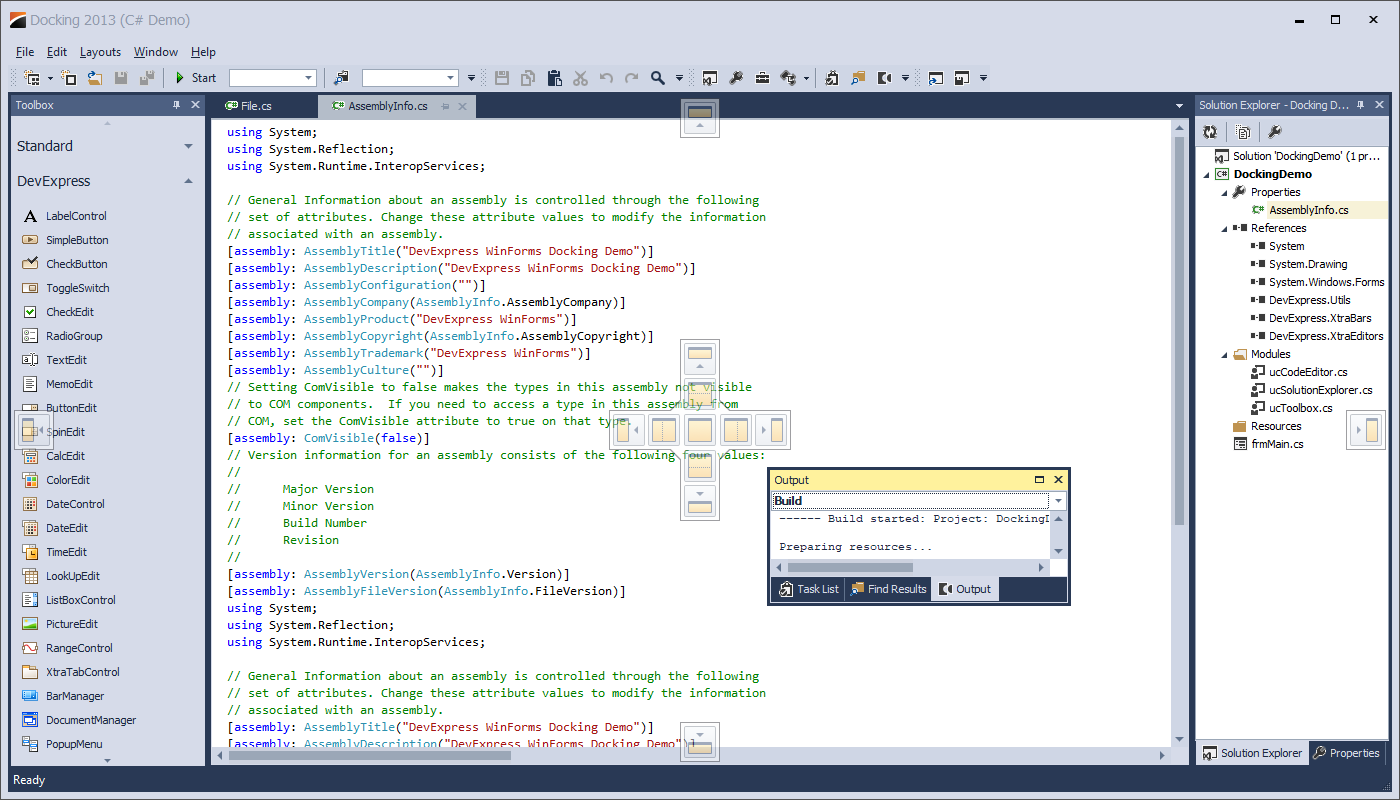This screenshot has height=800, width=1400.
Task: Click the Find magnifier icon in toolbar
Action: (657, 78)
